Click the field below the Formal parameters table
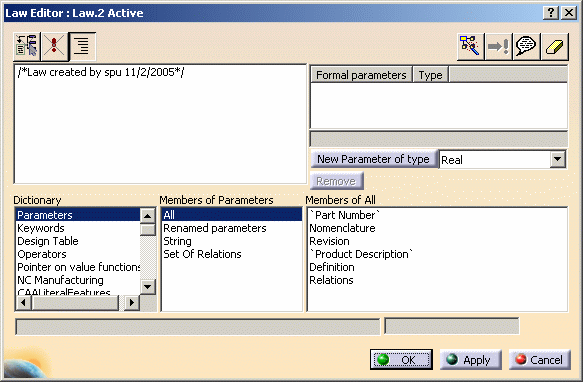This screenshot has height=382, width=583. (439, 139)
